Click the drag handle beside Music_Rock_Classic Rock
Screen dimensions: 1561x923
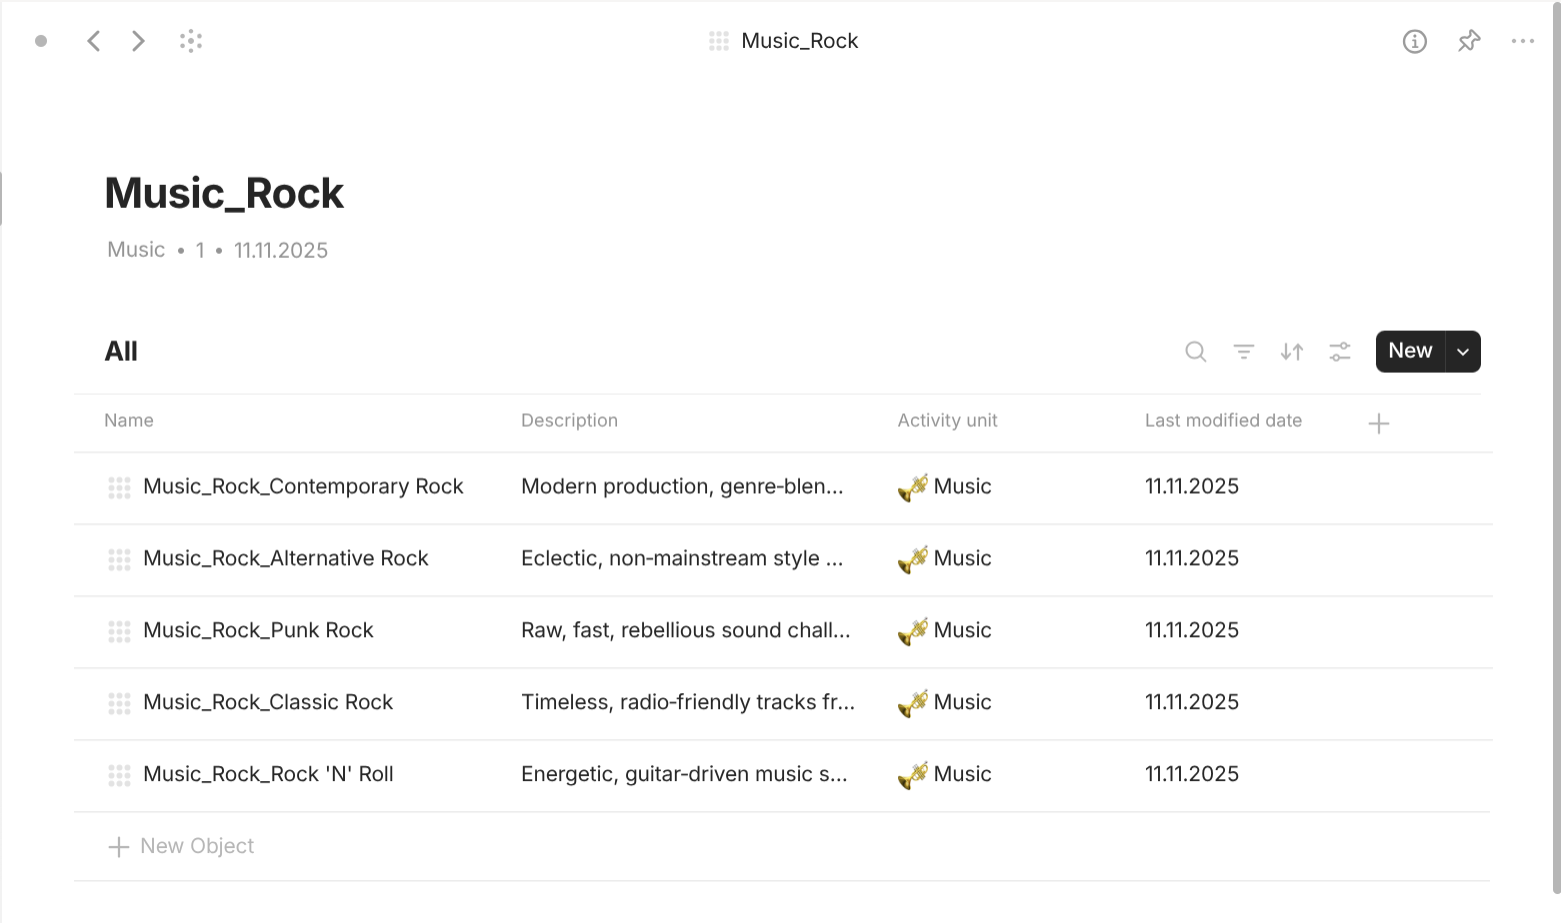pos(119,703)
